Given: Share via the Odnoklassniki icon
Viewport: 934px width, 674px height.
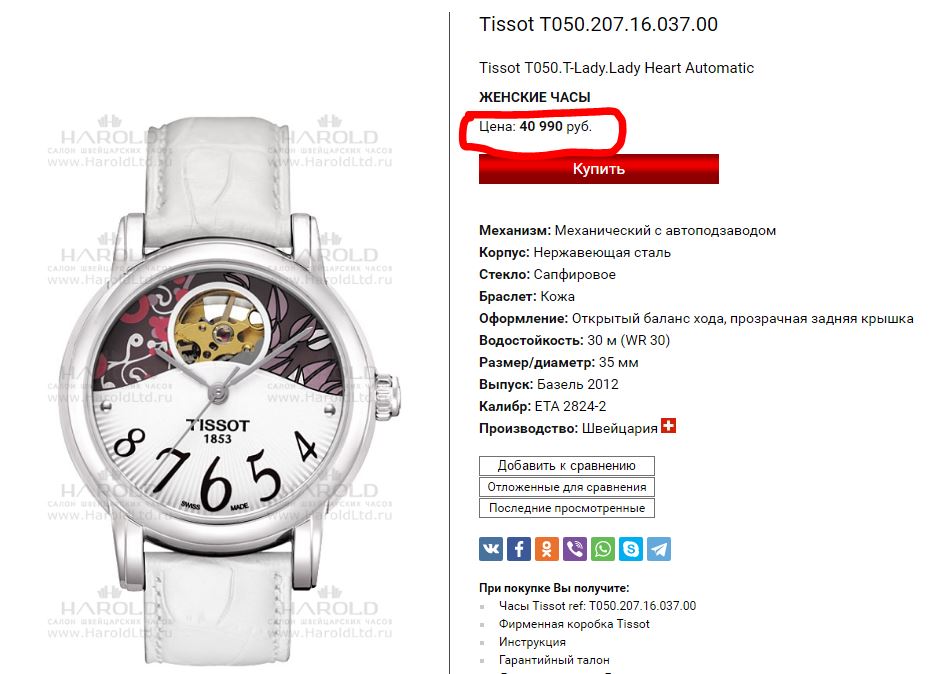Looking at the screenshot, I should pos(547,549).
